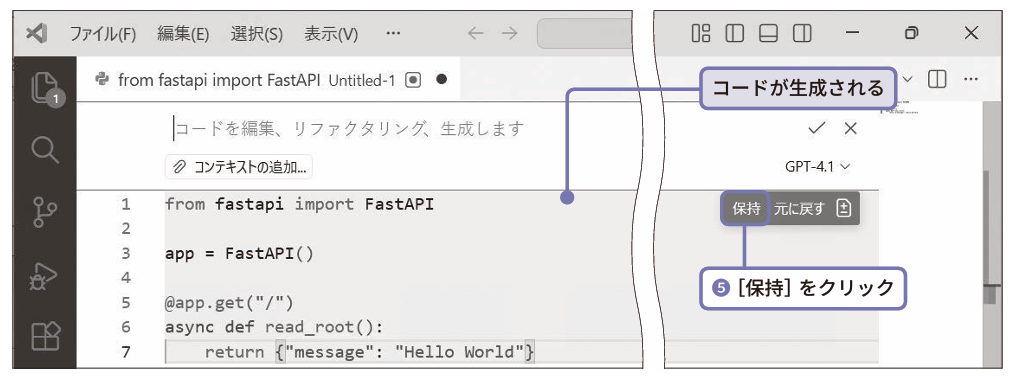Open the Search view in activity bar
Screen dimensions: 1015x382
click(45, 150)
